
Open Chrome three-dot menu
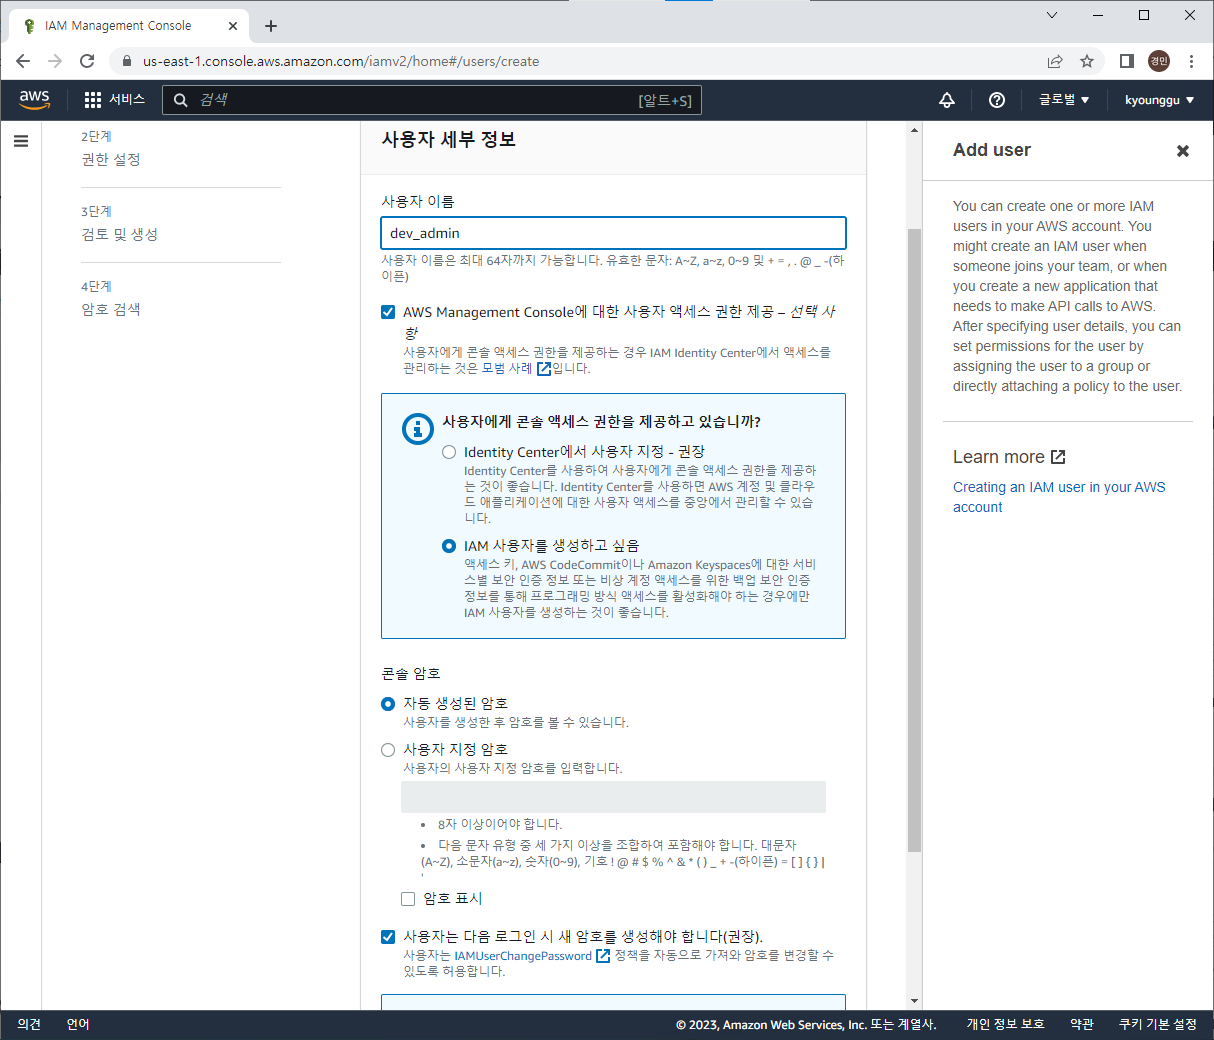(x=1191, y=61)
